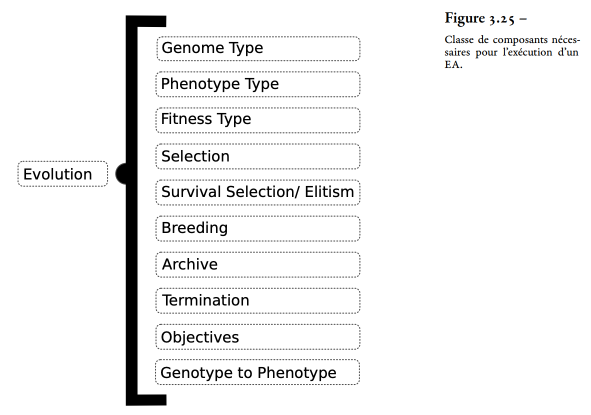Select the Fitness Type box

tap(258, 120)
